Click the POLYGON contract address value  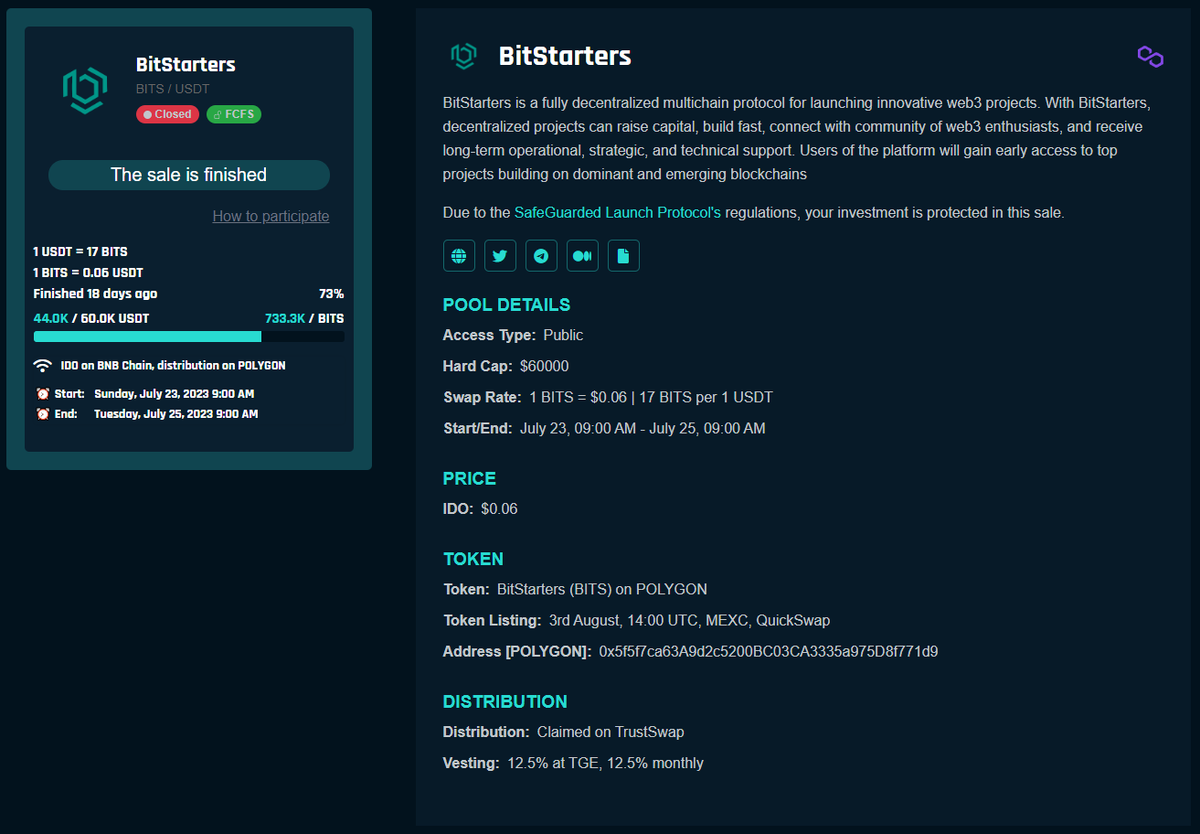coord(768,652)
